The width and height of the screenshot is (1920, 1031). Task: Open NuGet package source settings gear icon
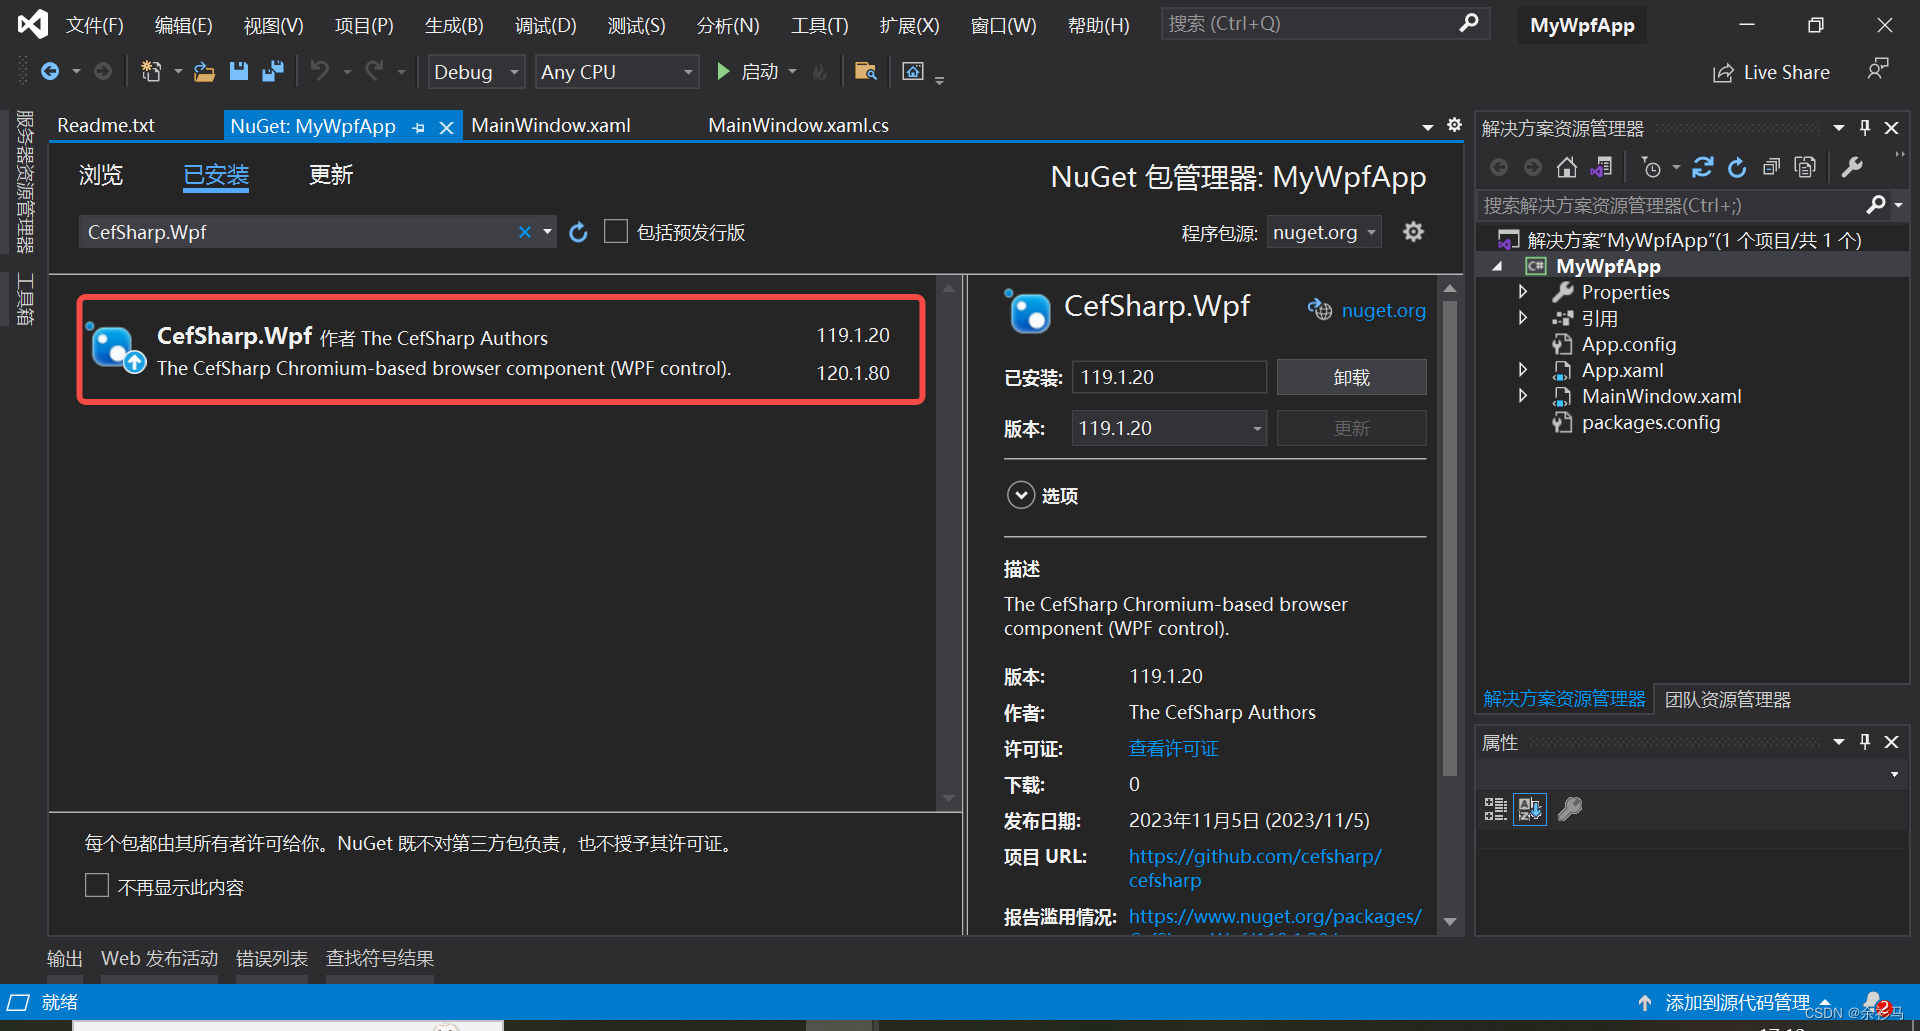click(x=1413, y=231)
